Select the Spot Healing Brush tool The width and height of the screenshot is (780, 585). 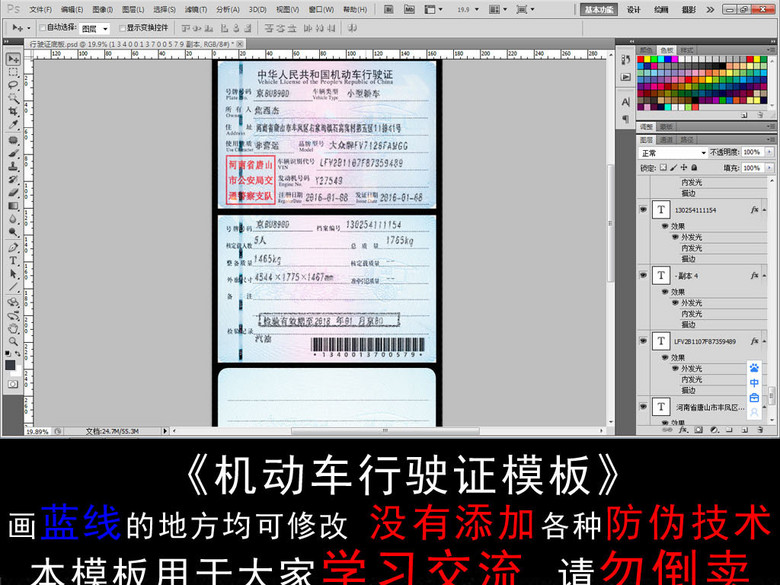pyautogui.click(x=13, y=141)
